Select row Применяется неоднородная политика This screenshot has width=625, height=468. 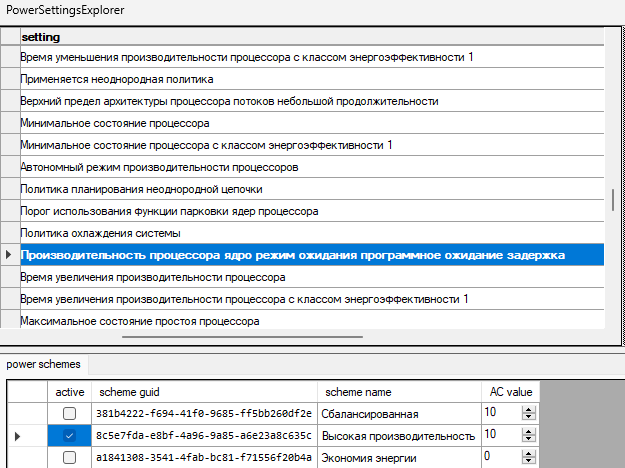(312, 79)
